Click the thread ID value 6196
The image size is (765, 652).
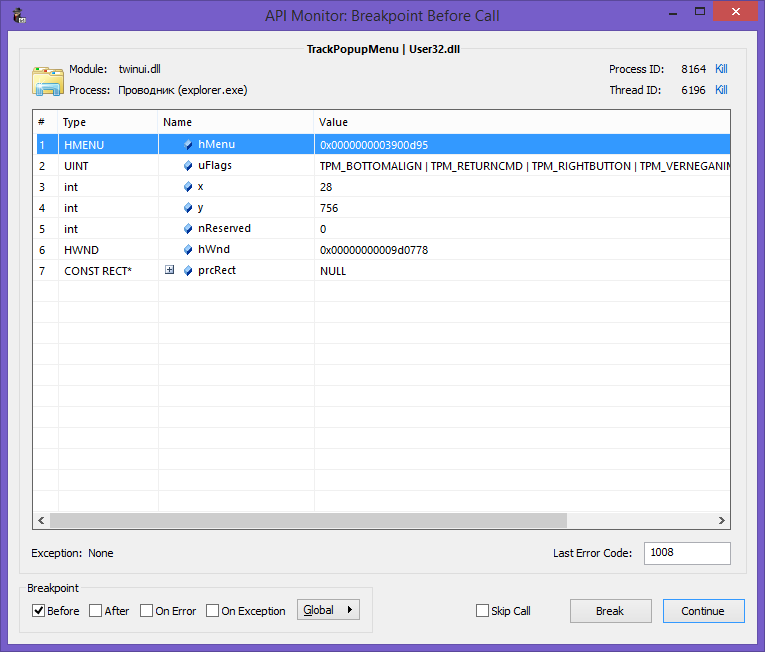[x=693, y=90]
